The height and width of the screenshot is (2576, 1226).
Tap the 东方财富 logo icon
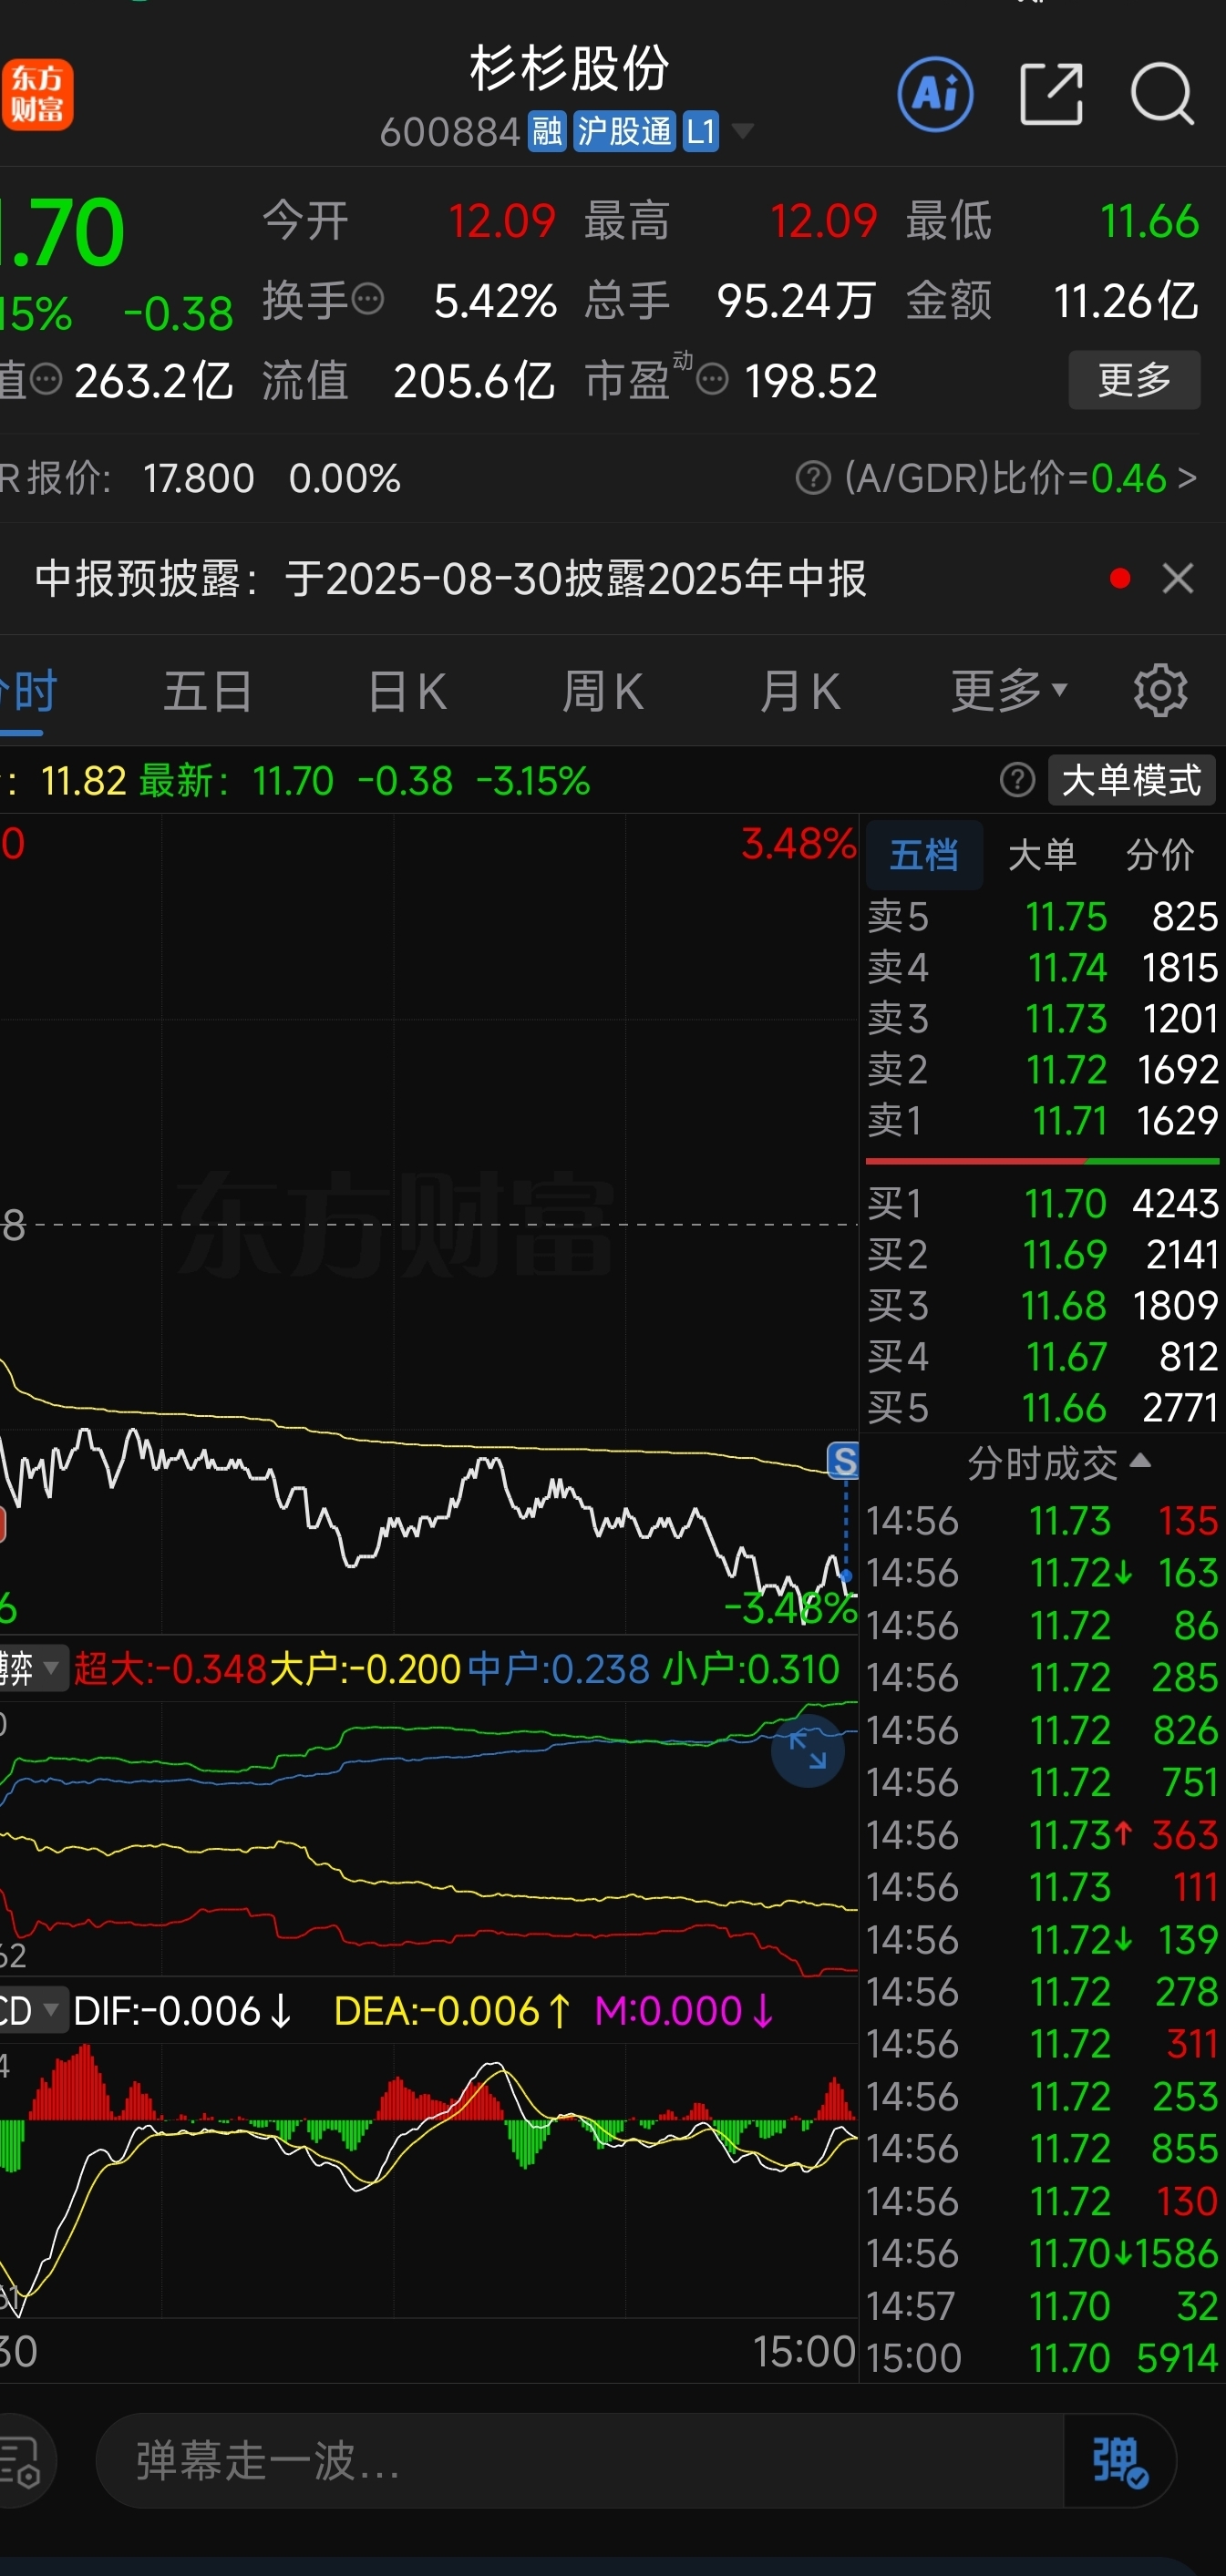[37, 95]
